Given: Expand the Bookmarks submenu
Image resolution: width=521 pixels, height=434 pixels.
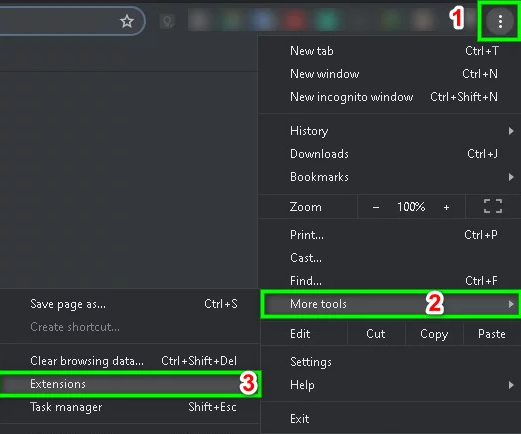Looking at the screenshot, I should [389, 177].
